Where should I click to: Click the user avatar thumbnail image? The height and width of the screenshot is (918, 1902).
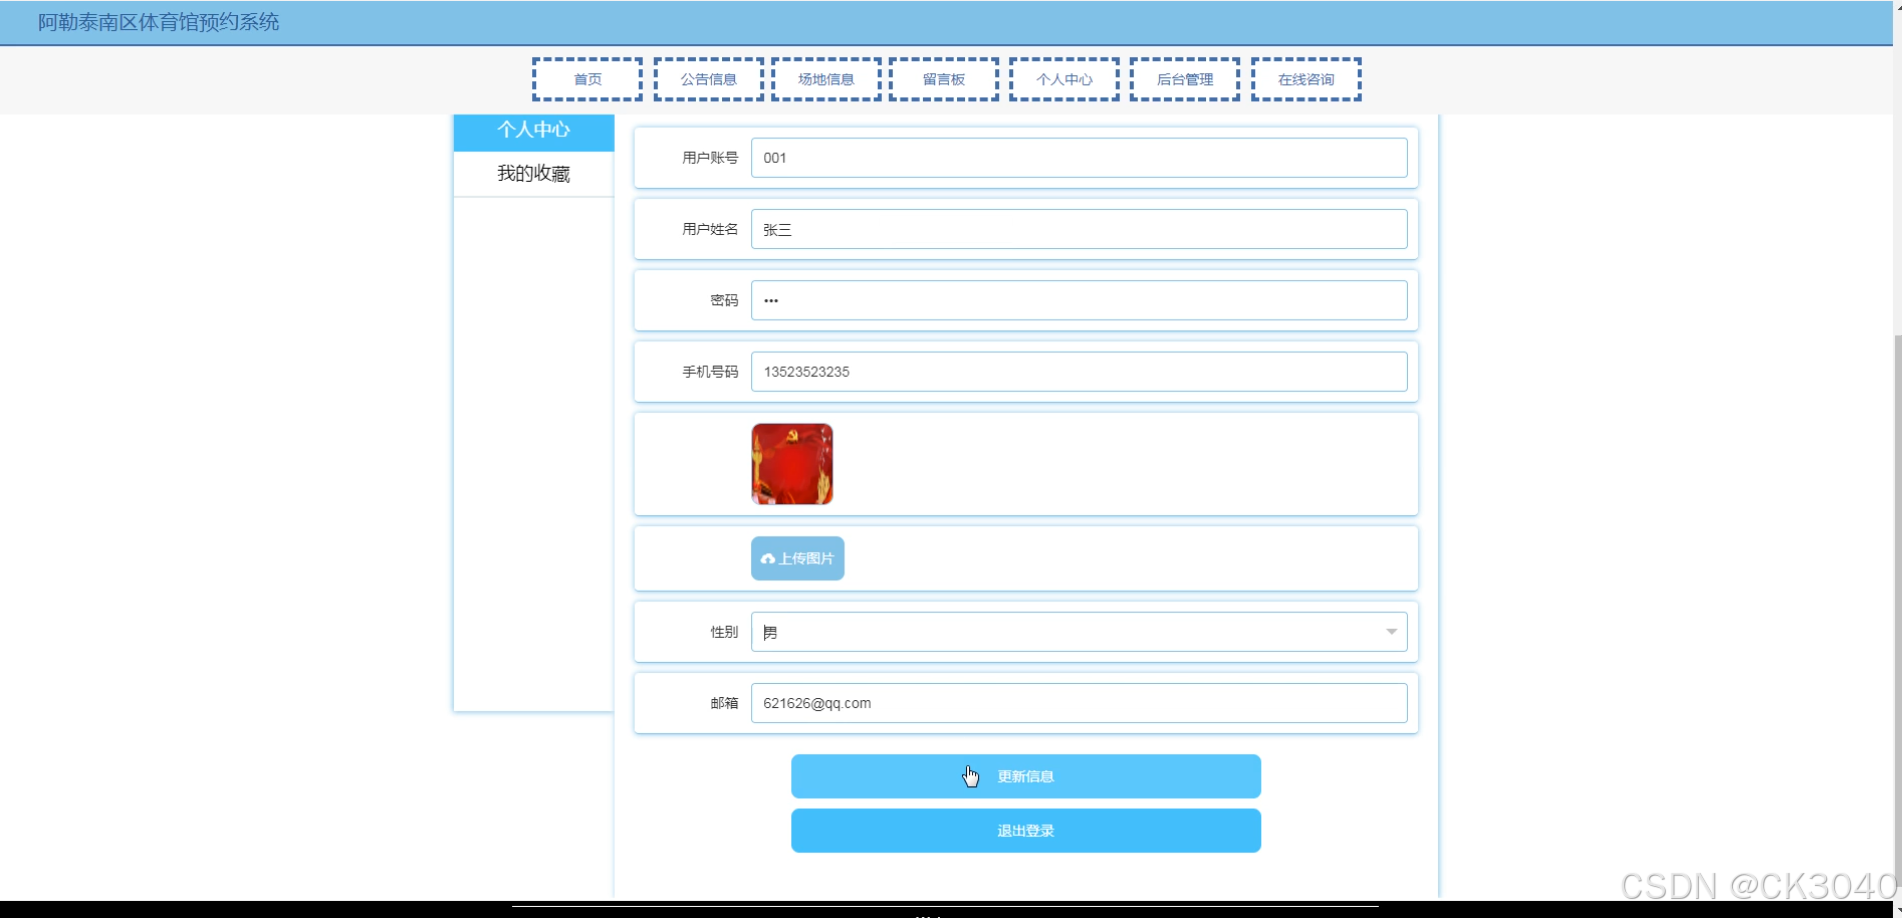791,463
